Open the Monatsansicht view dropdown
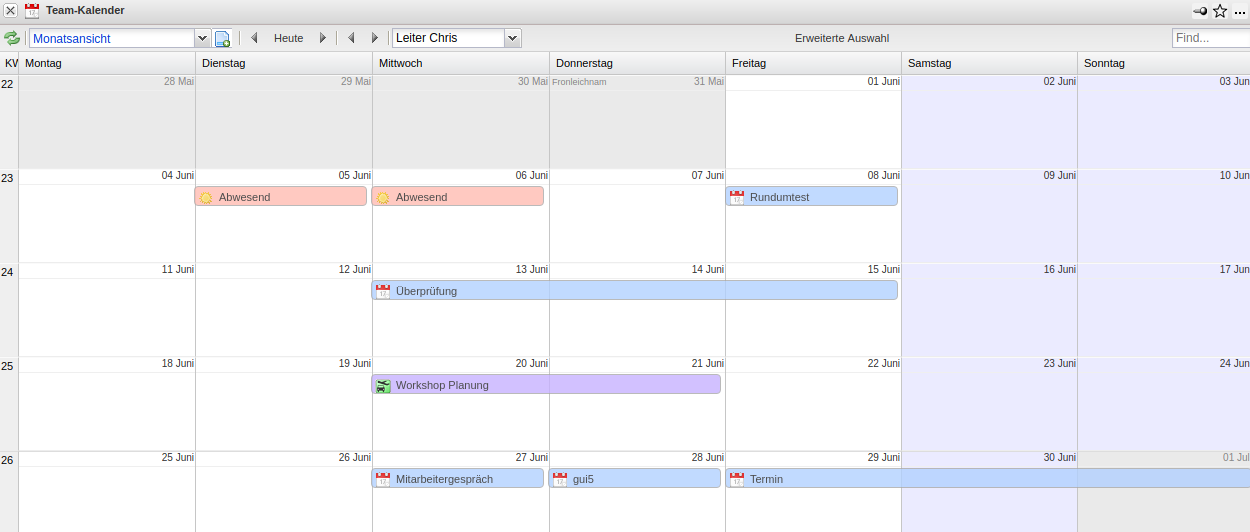The width and height of the screenshot is (1250, 532). 202,38
